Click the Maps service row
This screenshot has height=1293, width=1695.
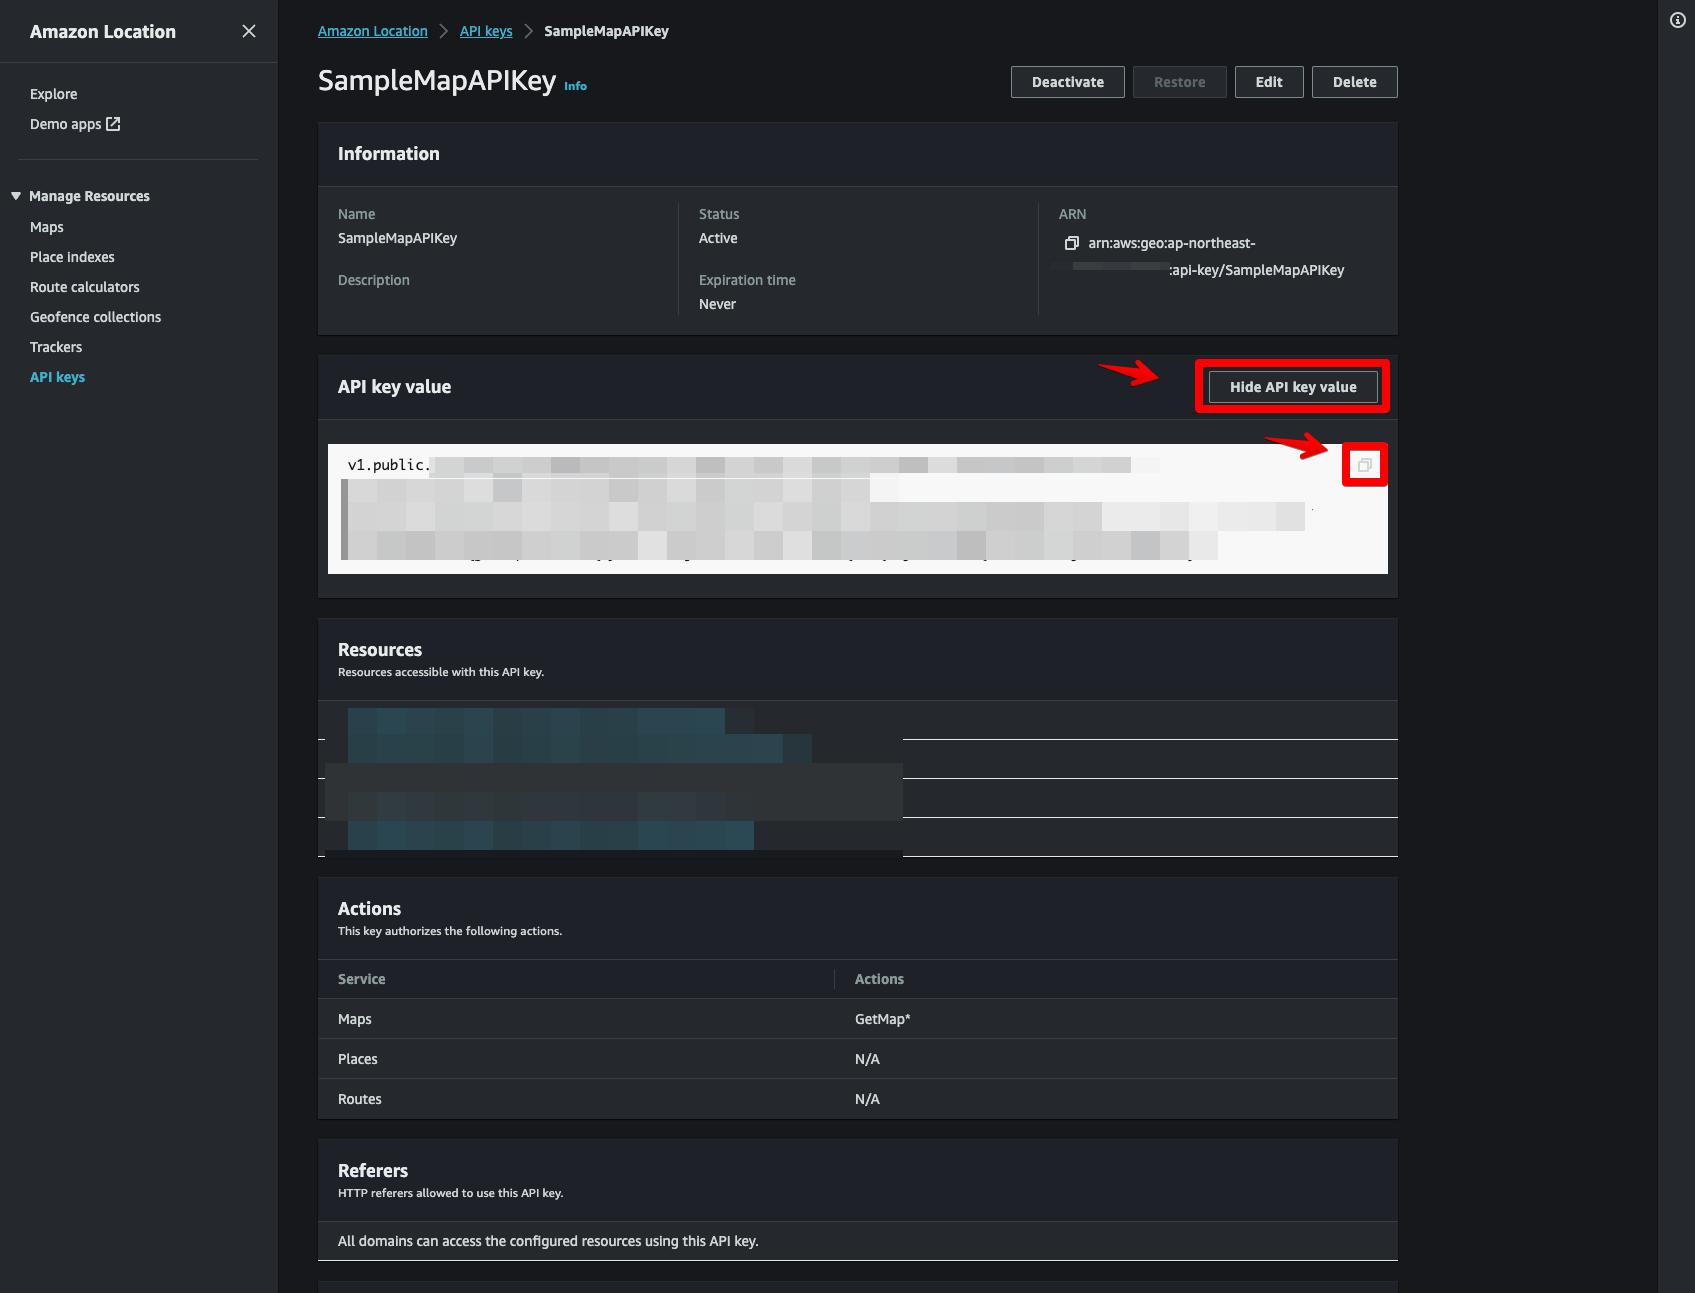pyautogui.click(x=857, y=1019)
